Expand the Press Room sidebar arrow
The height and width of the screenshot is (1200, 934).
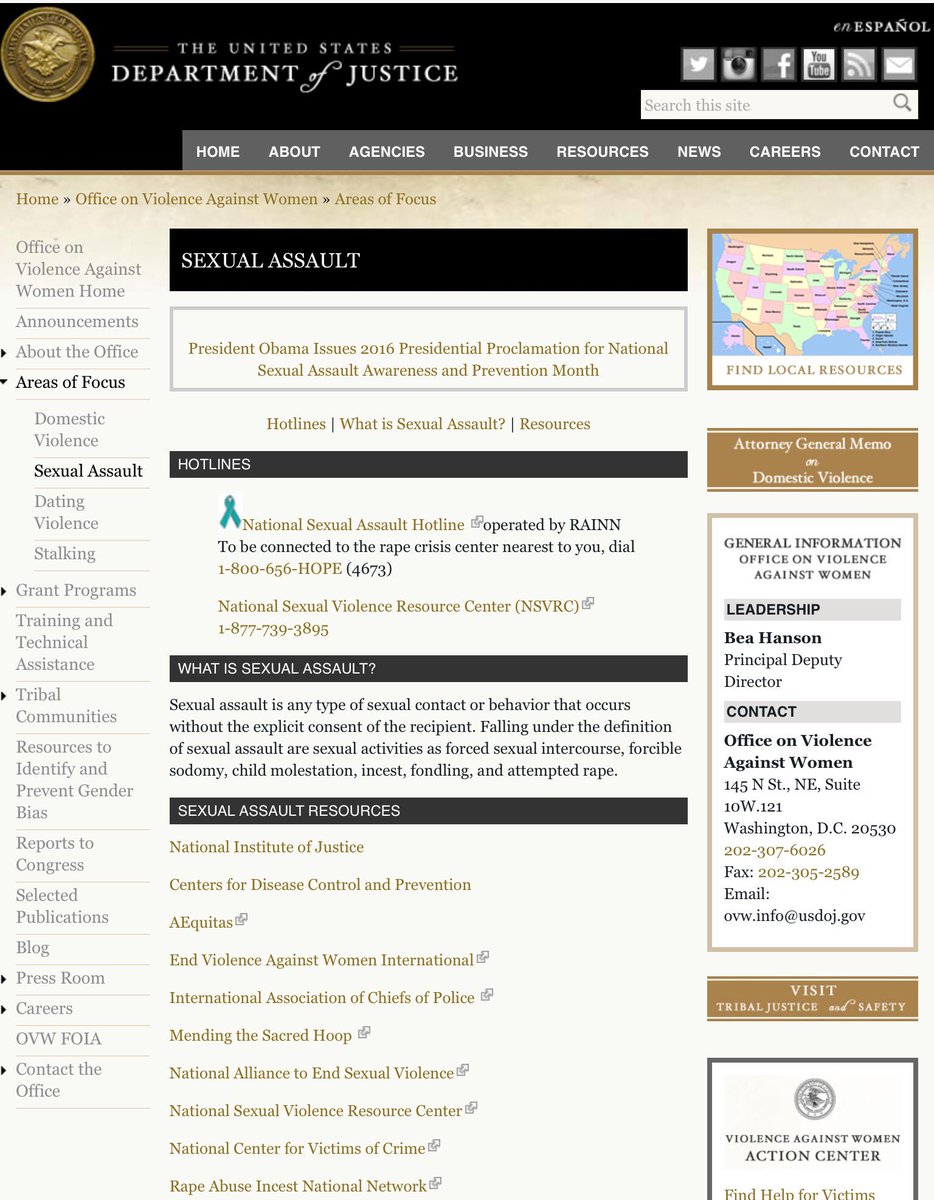click(5, 978)
